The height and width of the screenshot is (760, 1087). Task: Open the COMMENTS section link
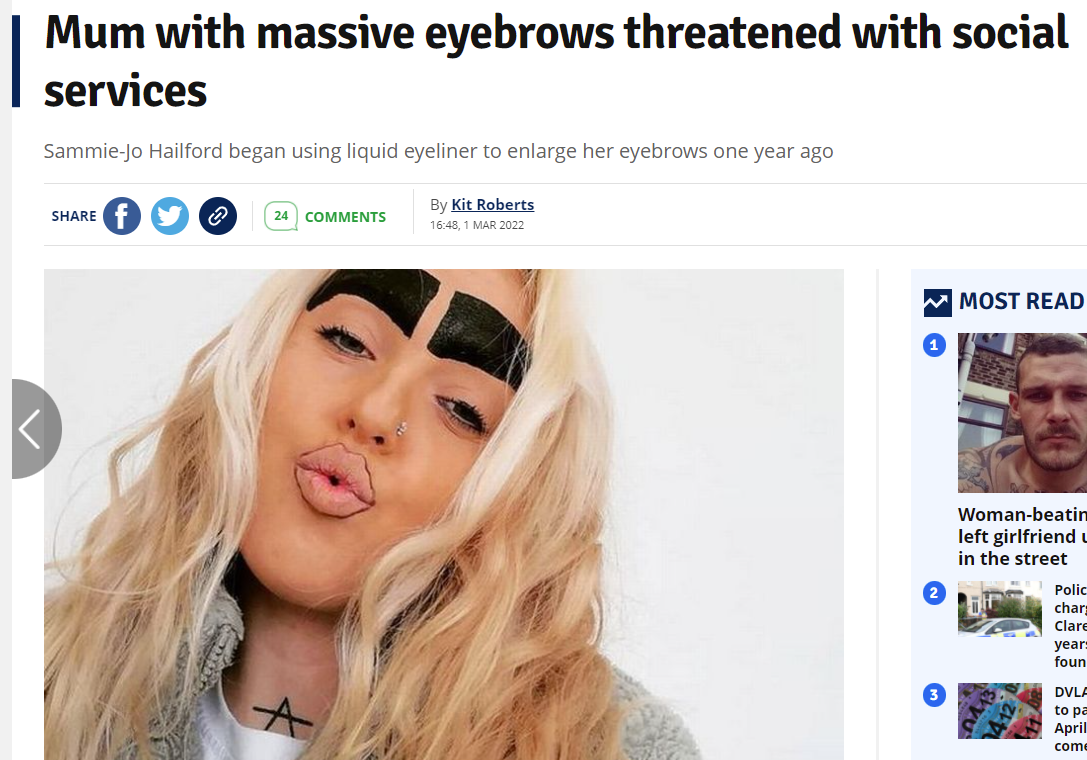(345, 217)
